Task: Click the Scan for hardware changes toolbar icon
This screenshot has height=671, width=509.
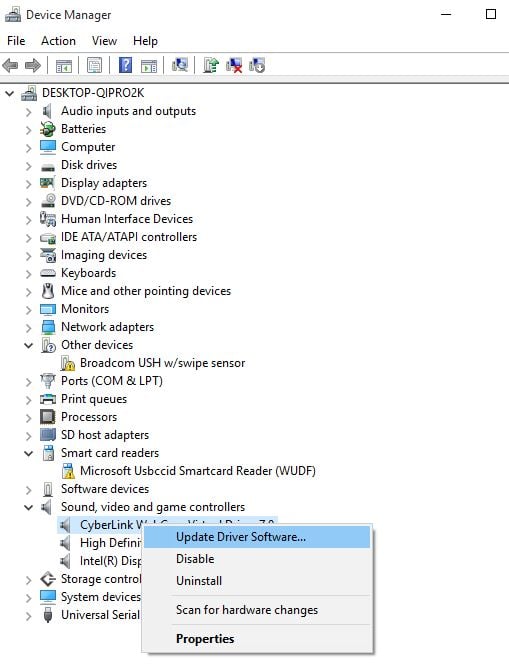Action: click(180, 65)
